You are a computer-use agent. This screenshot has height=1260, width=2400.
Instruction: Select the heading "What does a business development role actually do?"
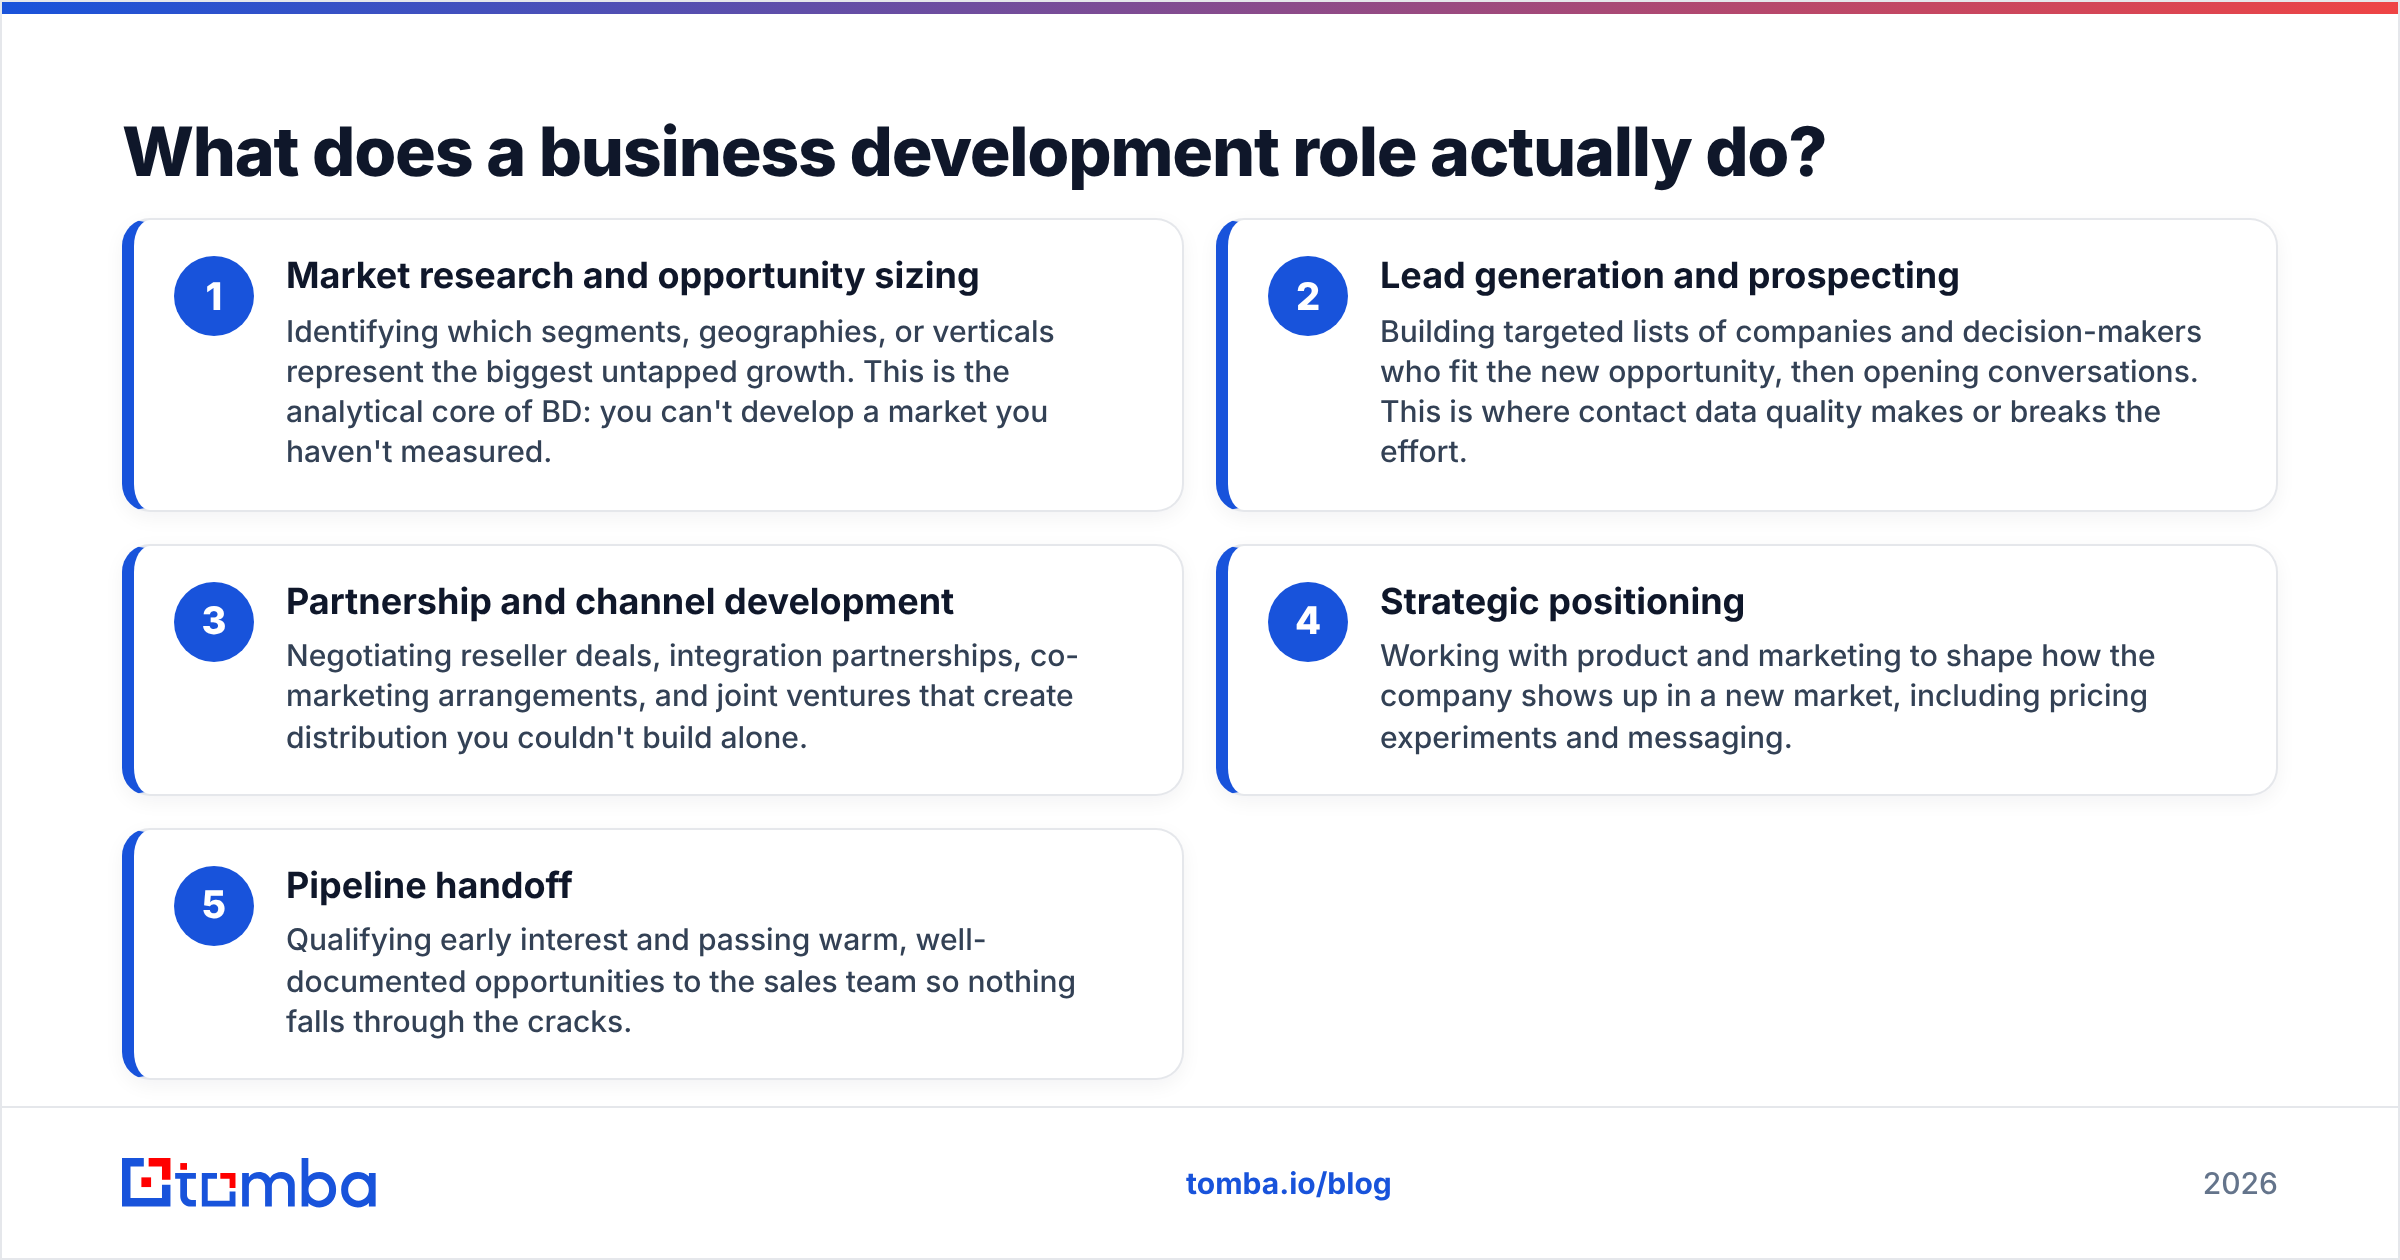tap(974, 153)
